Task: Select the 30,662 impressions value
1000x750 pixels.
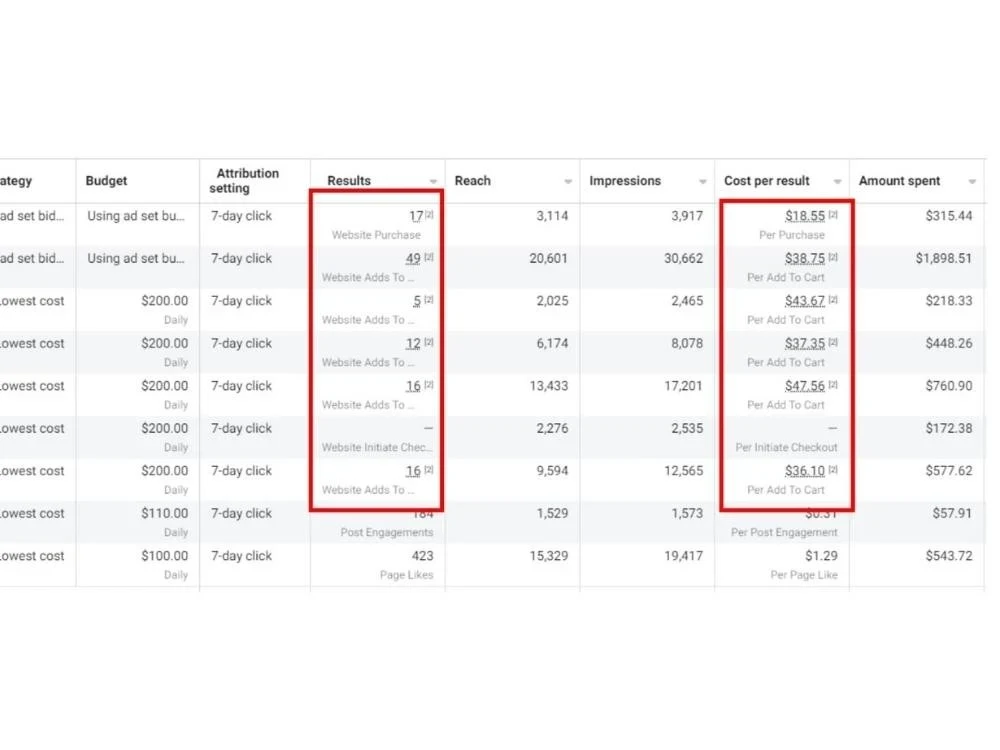Action: click(683, 258)
